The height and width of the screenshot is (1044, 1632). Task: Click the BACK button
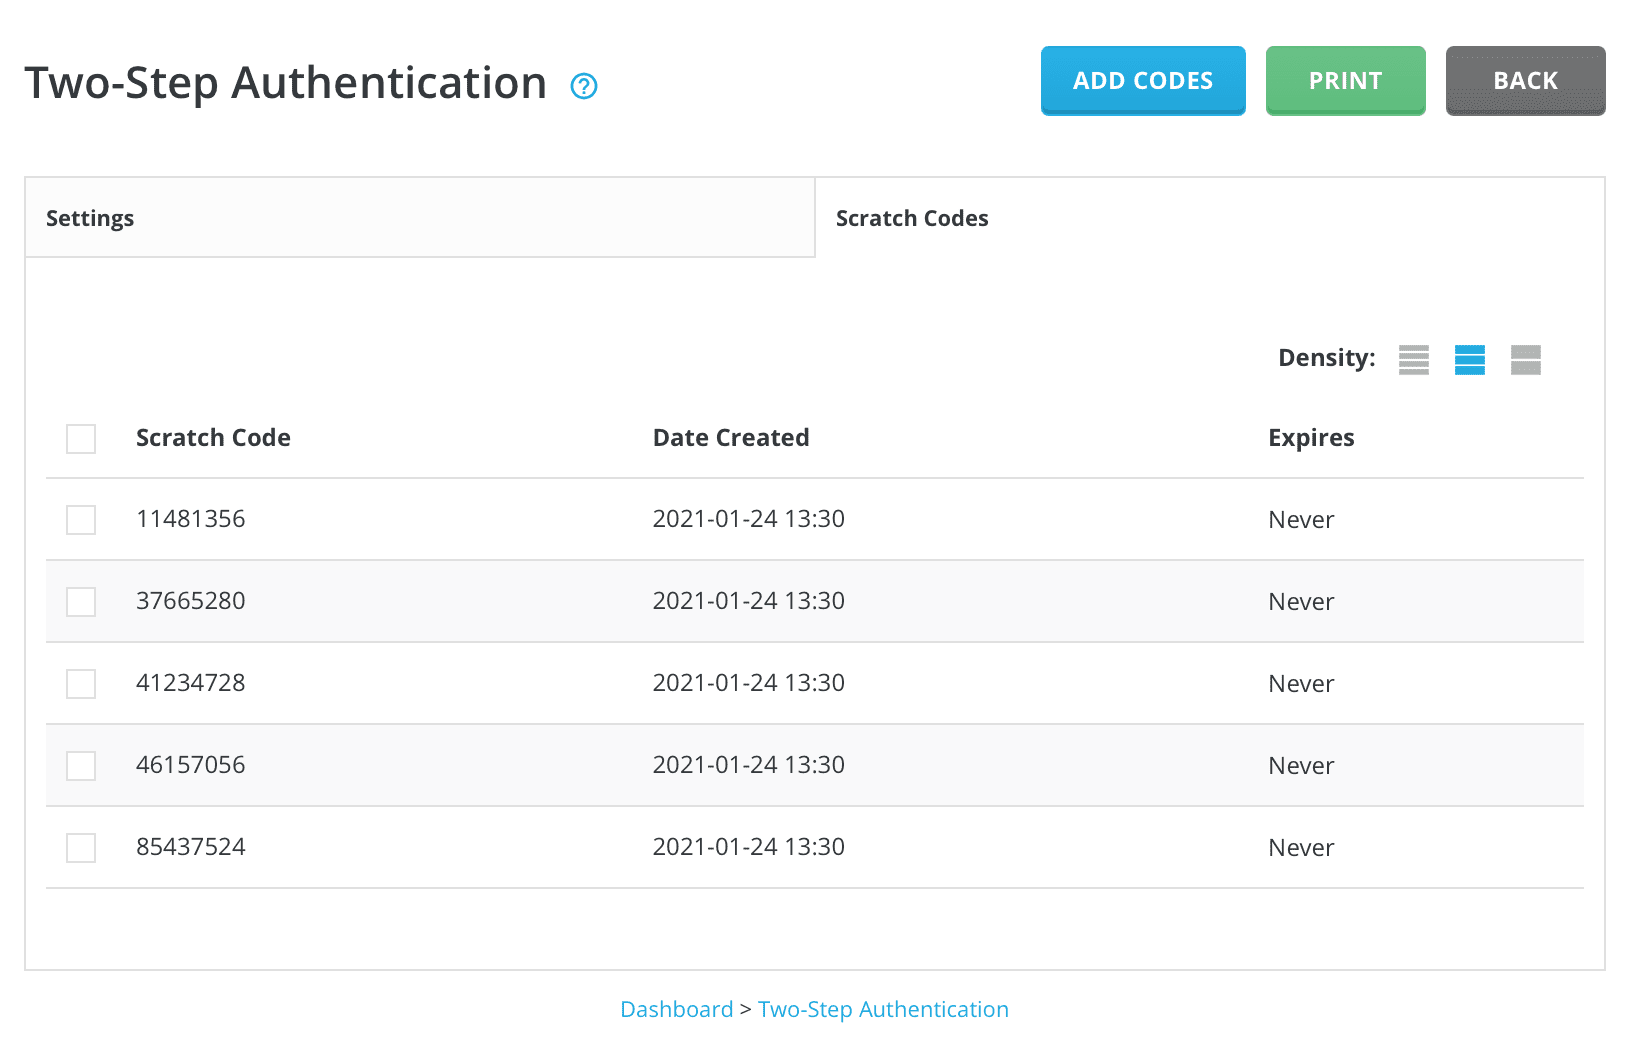pos(1525,80)
